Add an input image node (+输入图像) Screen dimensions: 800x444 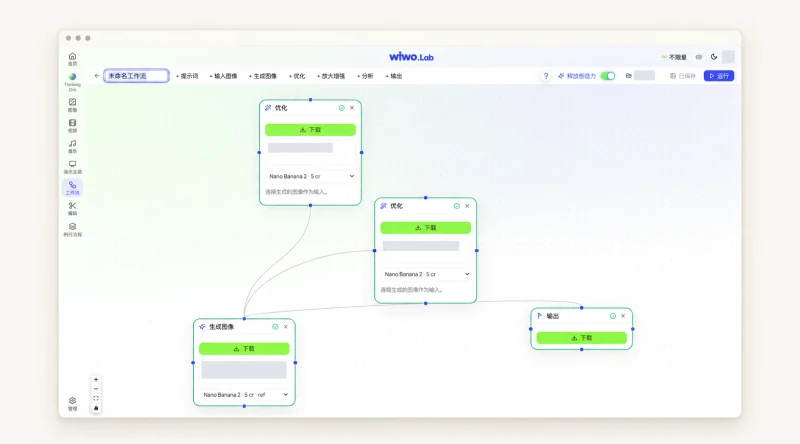click(223, 76)
